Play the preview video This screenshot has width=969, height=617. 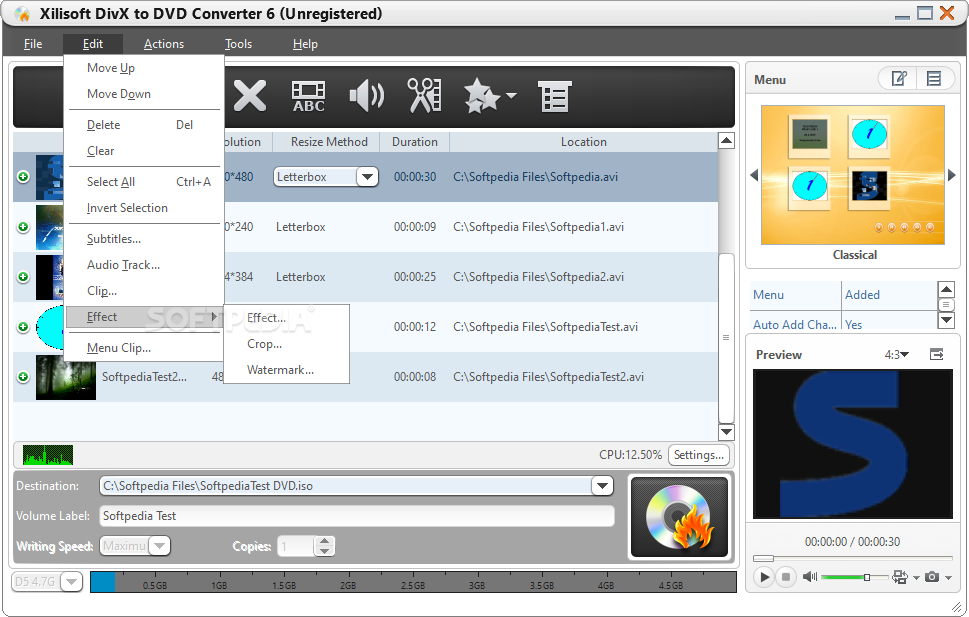pyautogui.click(x=764, y=577)
